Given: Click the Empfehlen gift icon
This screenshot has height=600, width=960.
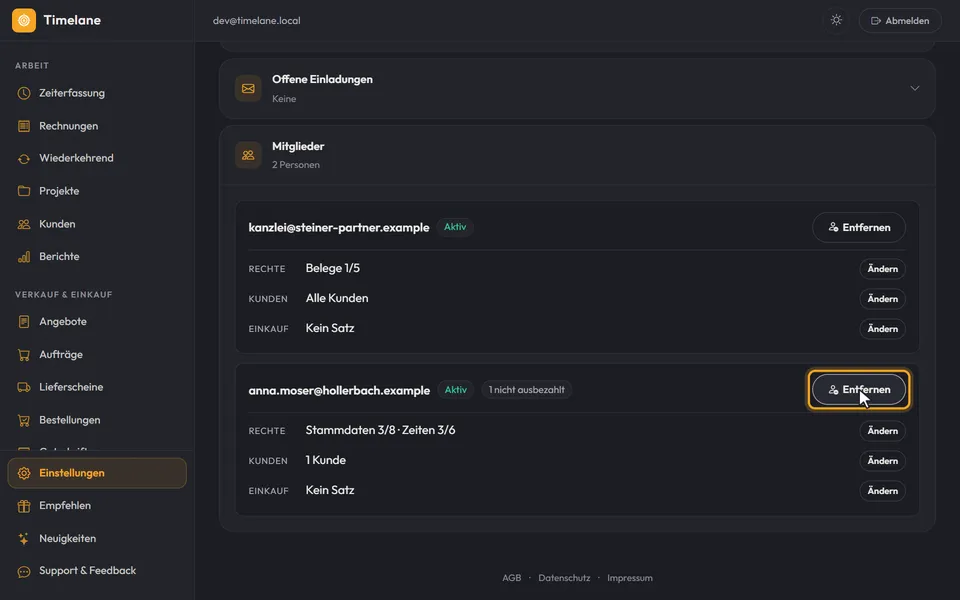Looking at the screenshot, I should [x=24, y=506].
